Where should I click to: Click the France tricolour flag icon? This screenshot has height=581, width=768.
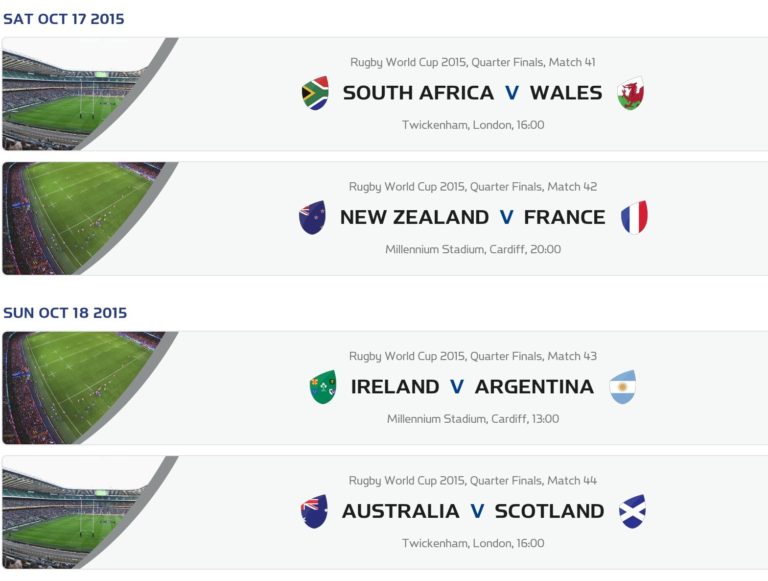(634, 218)
